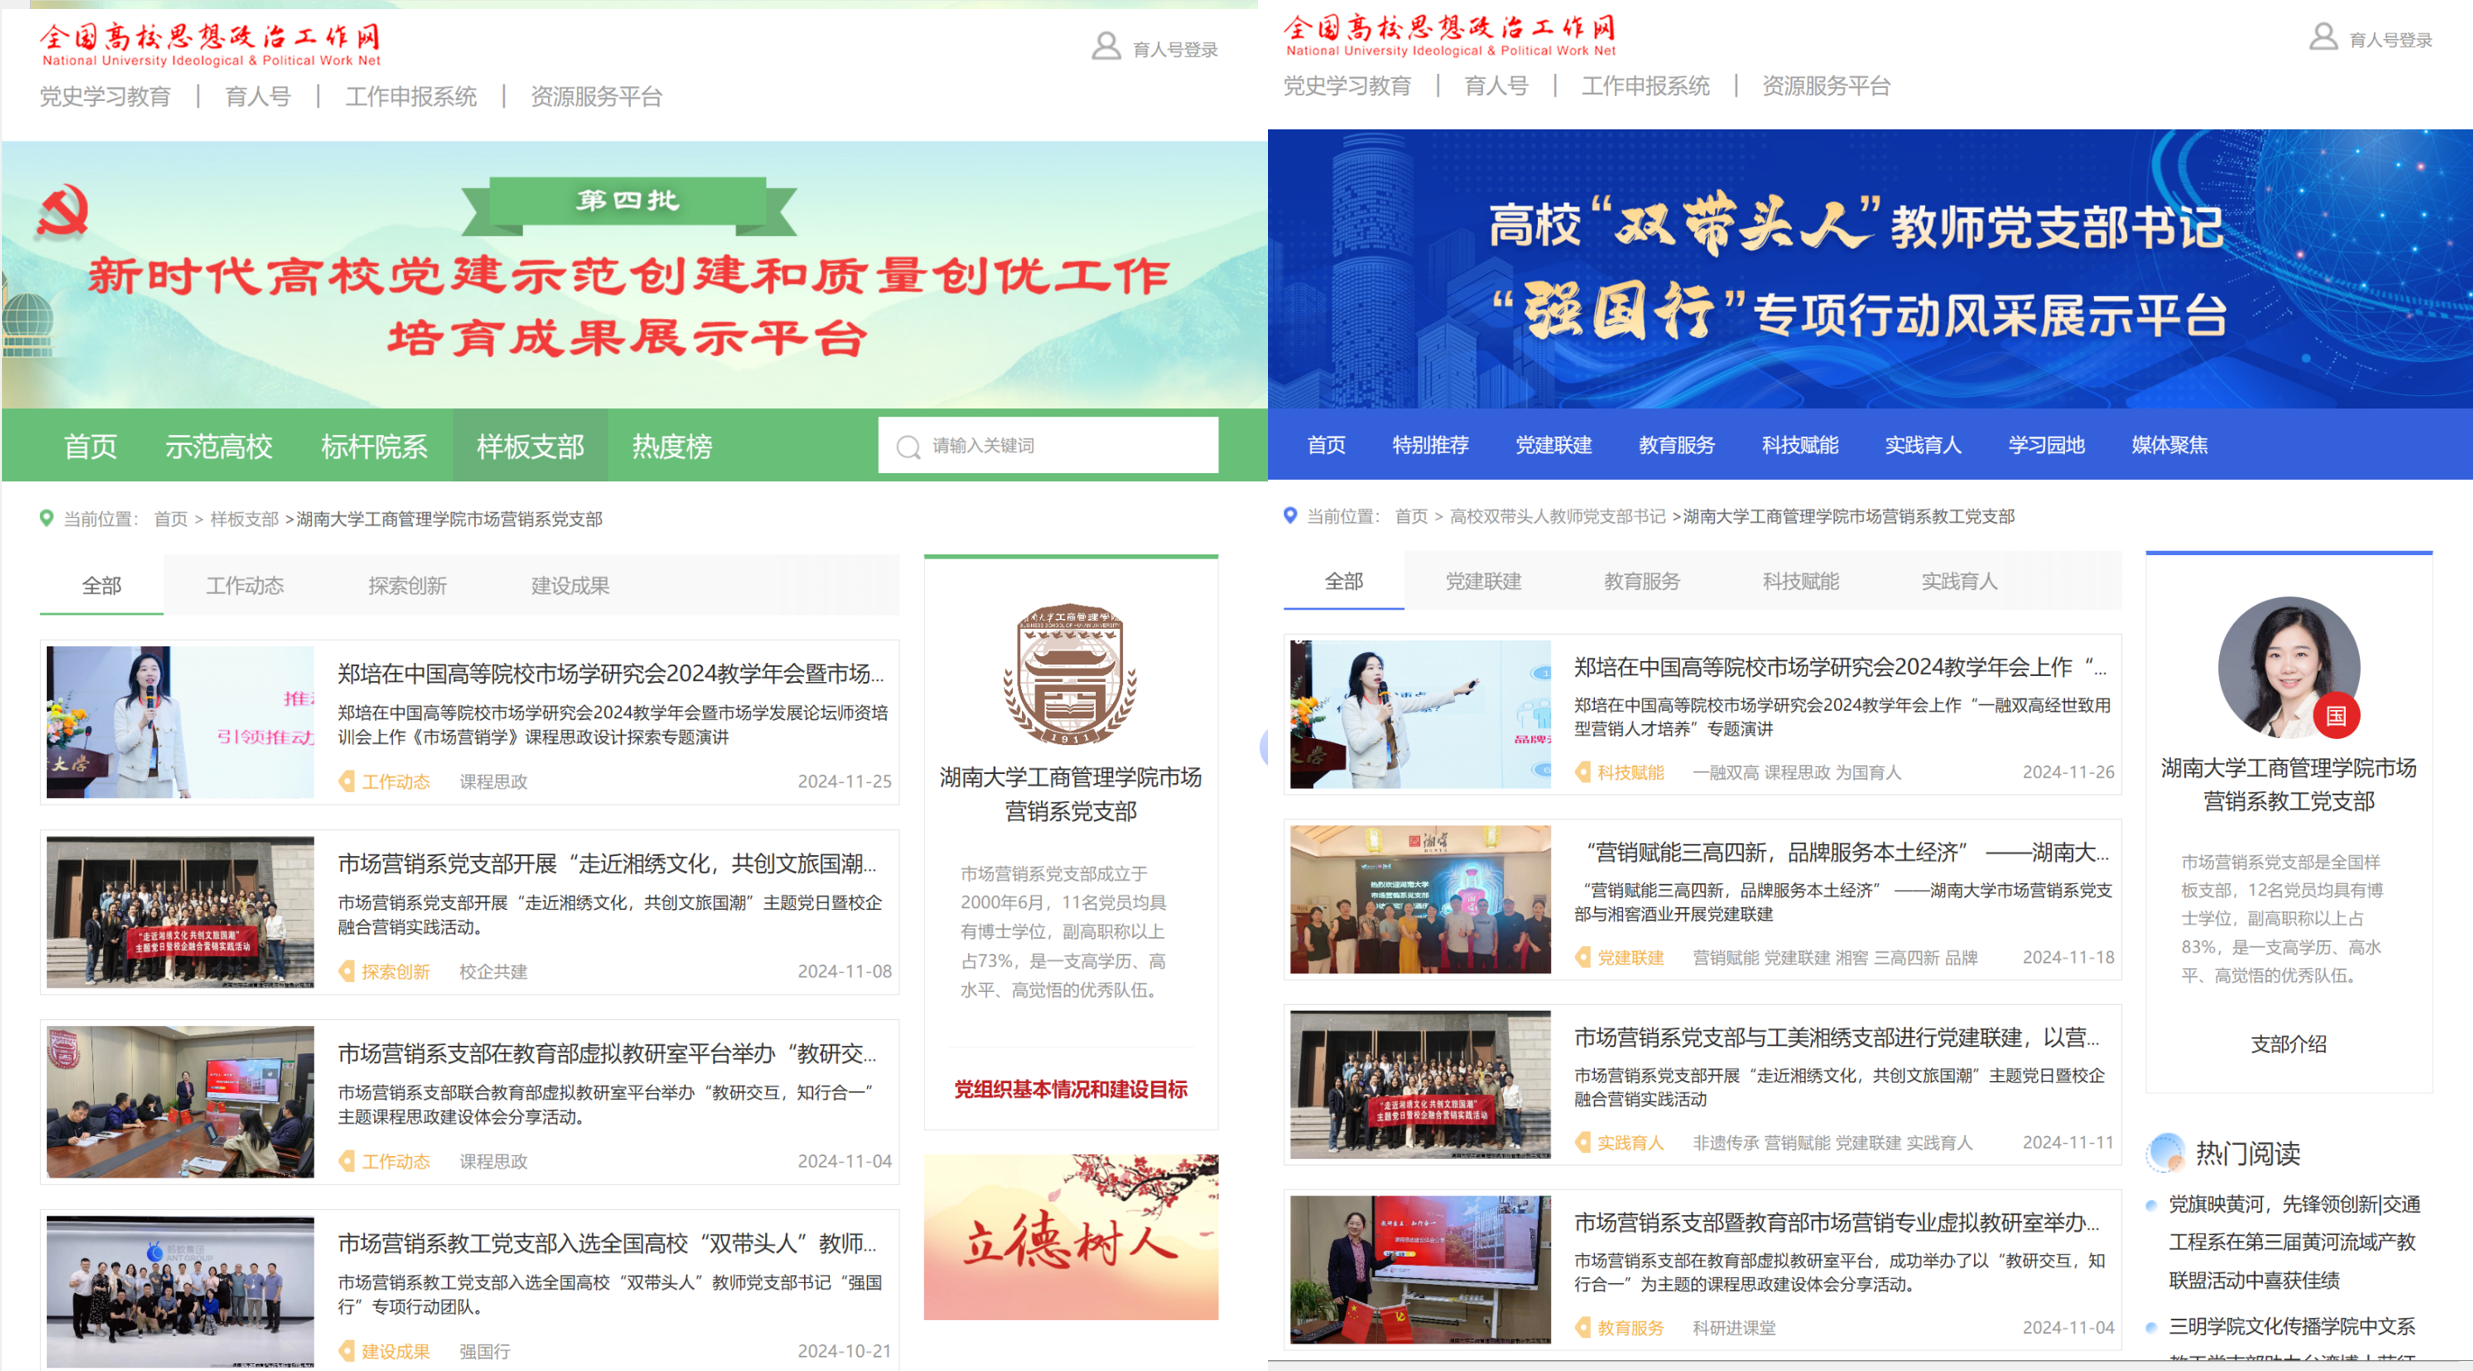Open 样板支部 in green navigation bar
The image size is (2473, 1371).
(530, 446)
